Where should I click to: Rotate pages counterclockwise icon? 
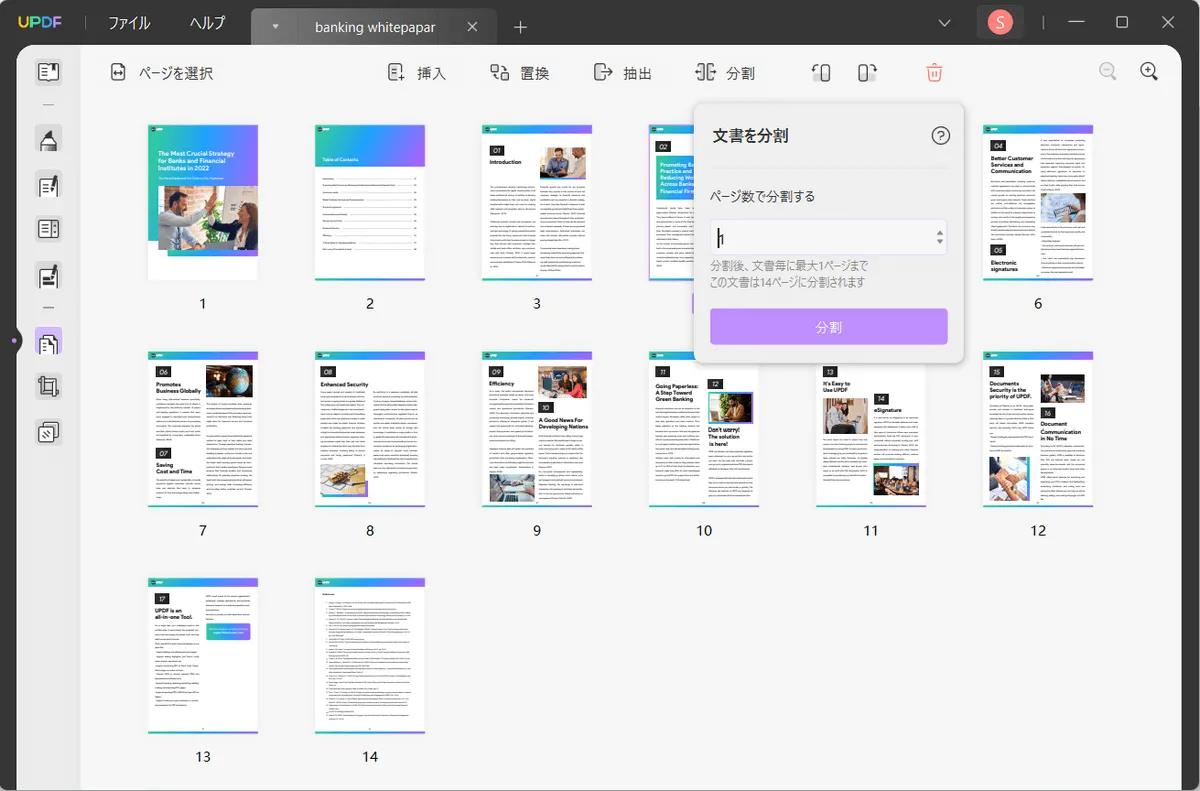[821, 72]
